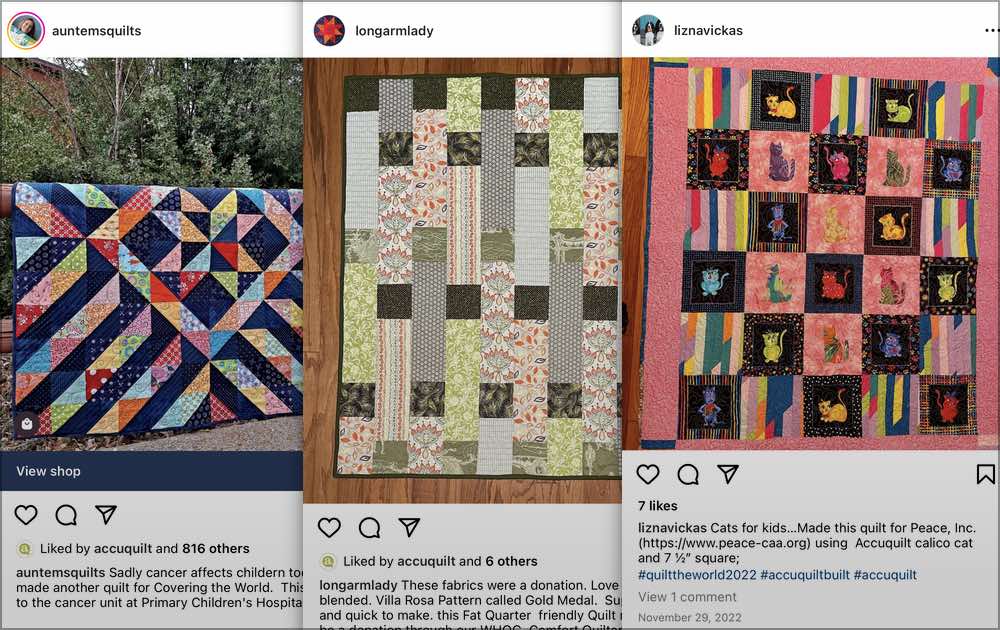Viewport: 1000px width, 630px height.
Task: Open the liznavickas profile avatar
Action: (648, 30)
